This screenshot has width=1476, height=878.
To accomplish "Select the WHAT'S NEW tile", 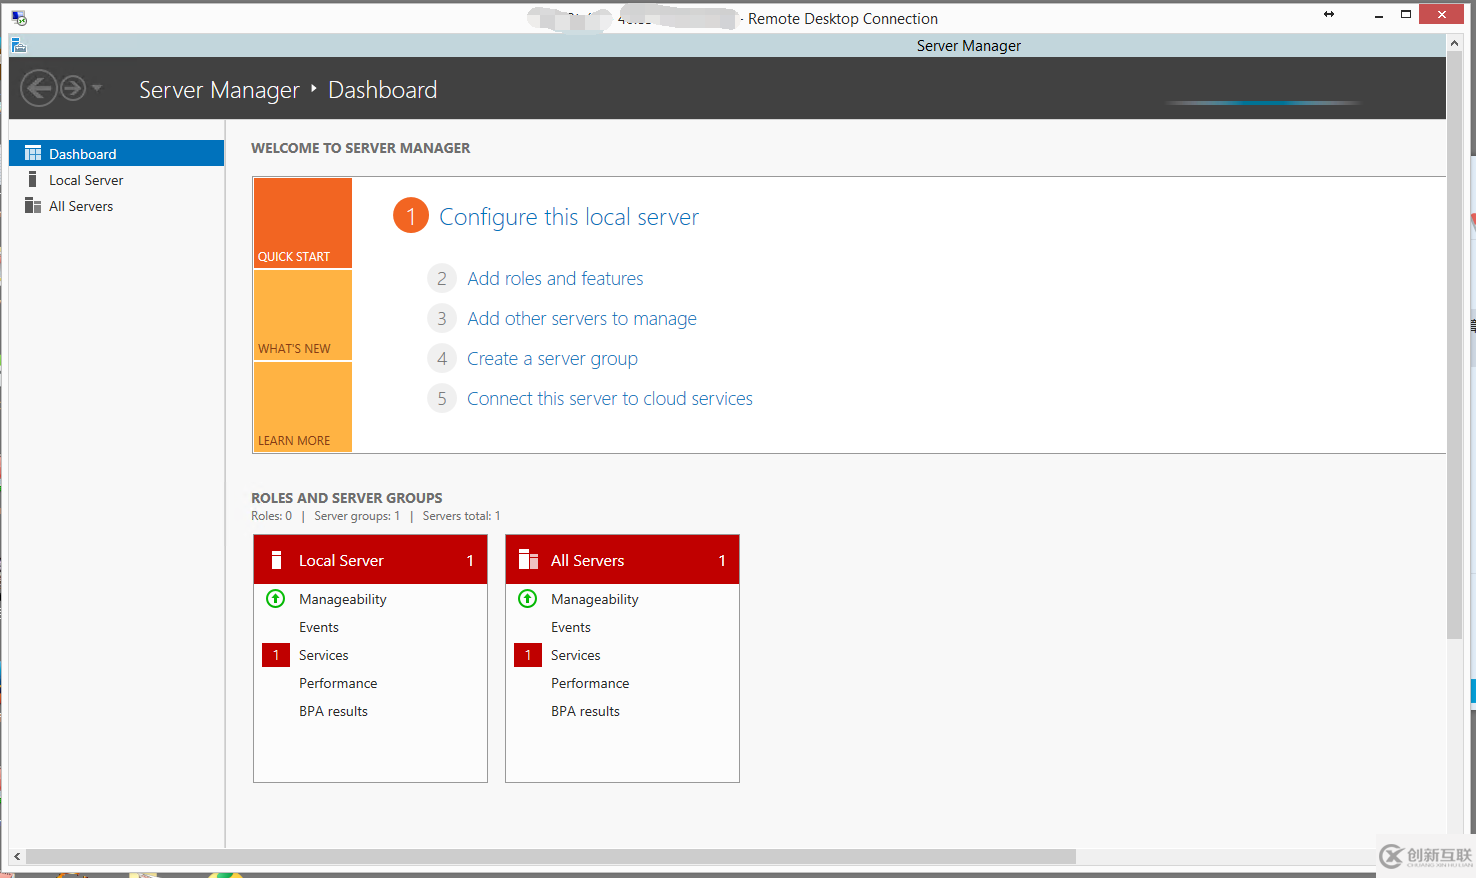I will click(303, 315).
